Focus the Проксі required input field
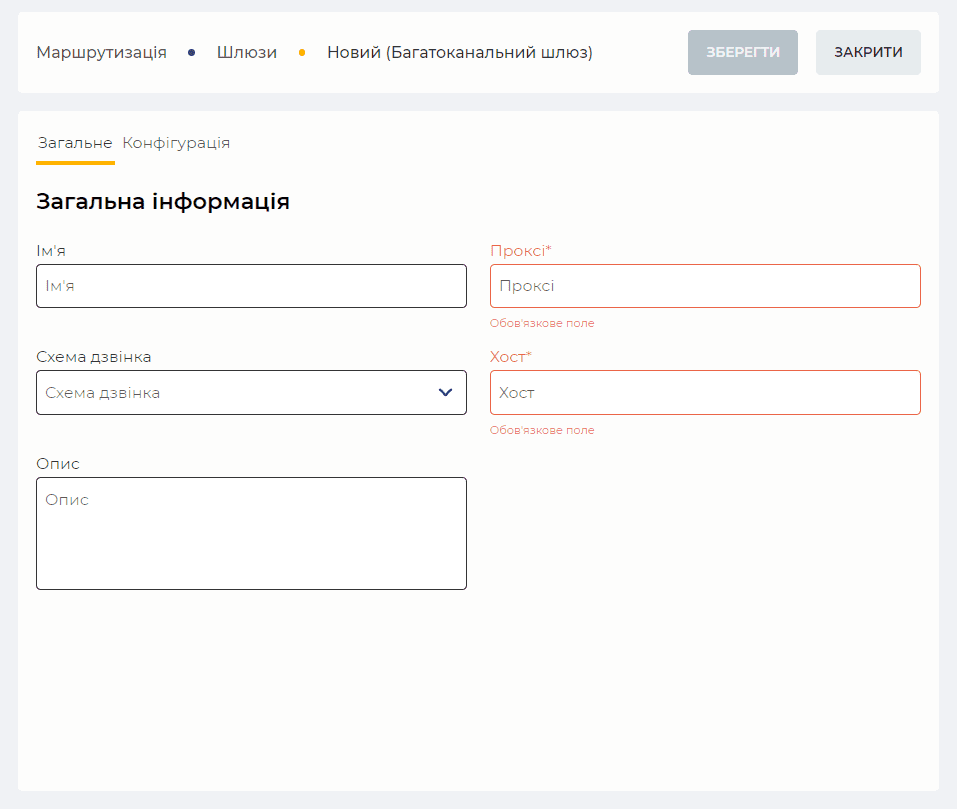This screenshot has width=957, height=809. [x=705, y=286]
